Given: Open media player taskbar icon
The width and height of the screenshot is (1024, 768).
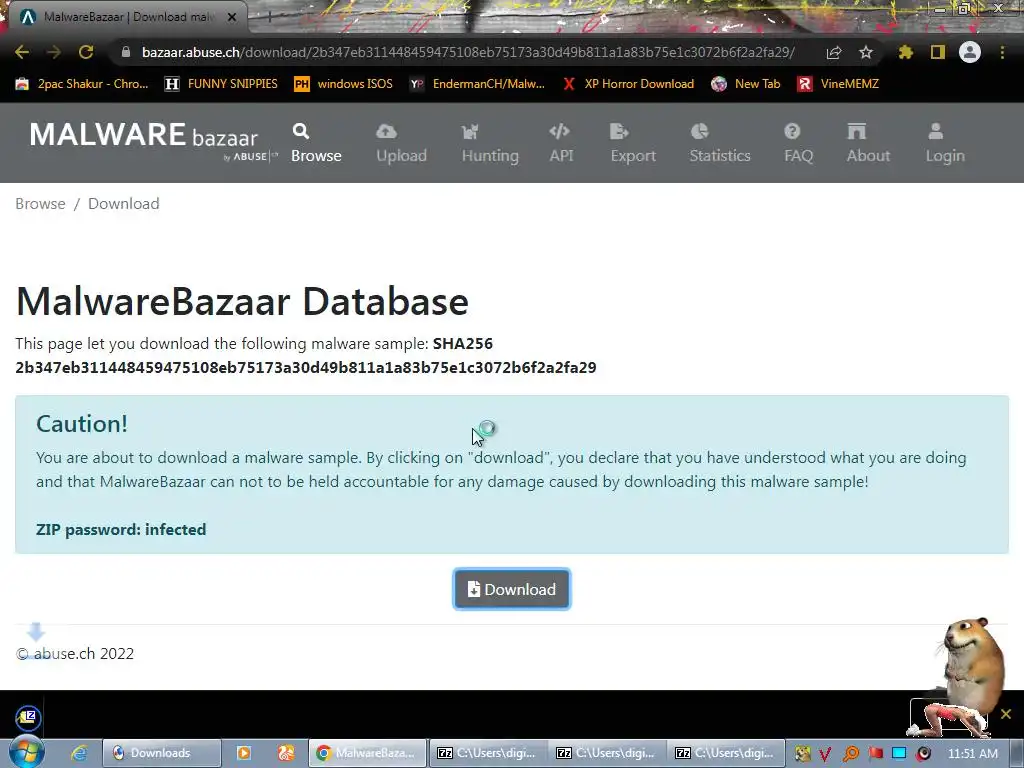Looking at the screenshot, I should (x=244, y=753).
